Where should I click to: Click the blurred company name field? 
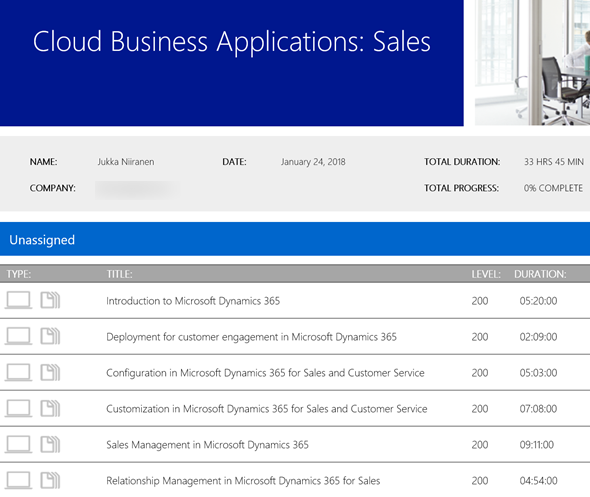137,190
